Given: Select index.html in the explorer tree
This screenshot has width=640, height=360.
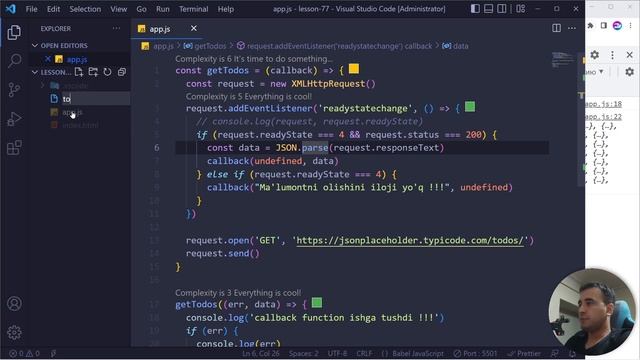Looking at the screenshot, I should coord(80,125).
